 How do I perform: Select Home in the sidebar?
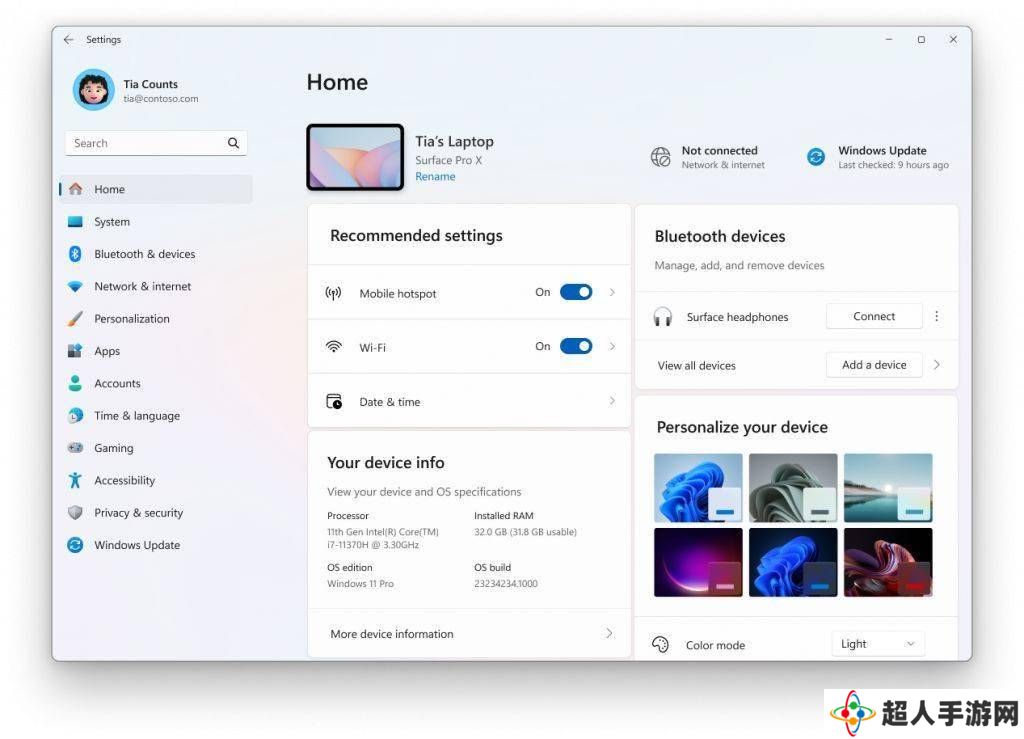click(156, 189)
